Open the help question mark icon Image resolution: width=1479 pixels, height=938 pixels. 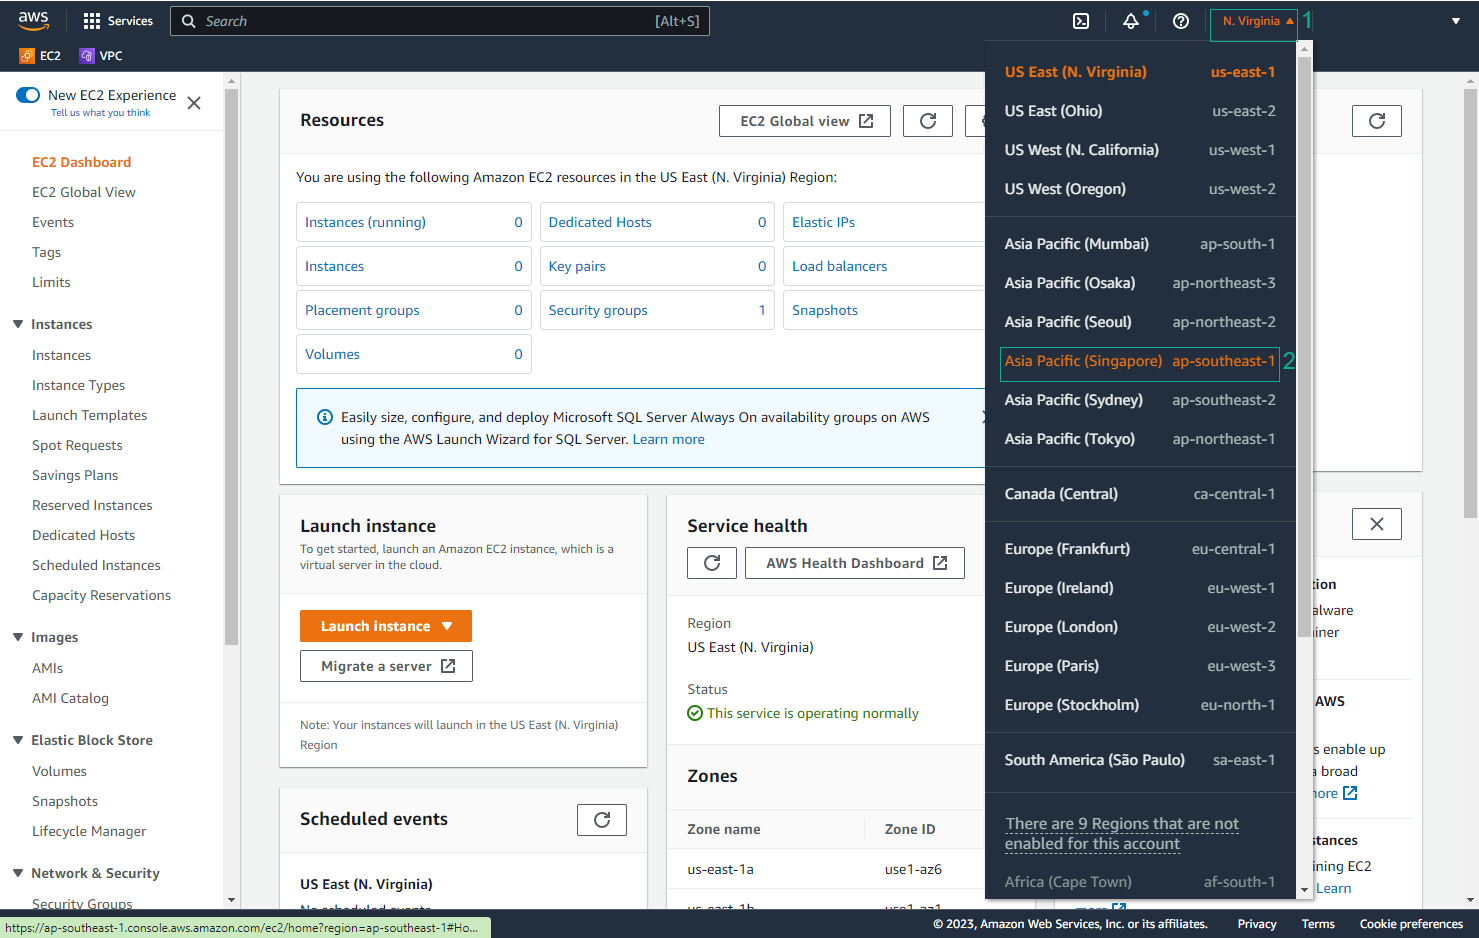[x=1181, y=21]
